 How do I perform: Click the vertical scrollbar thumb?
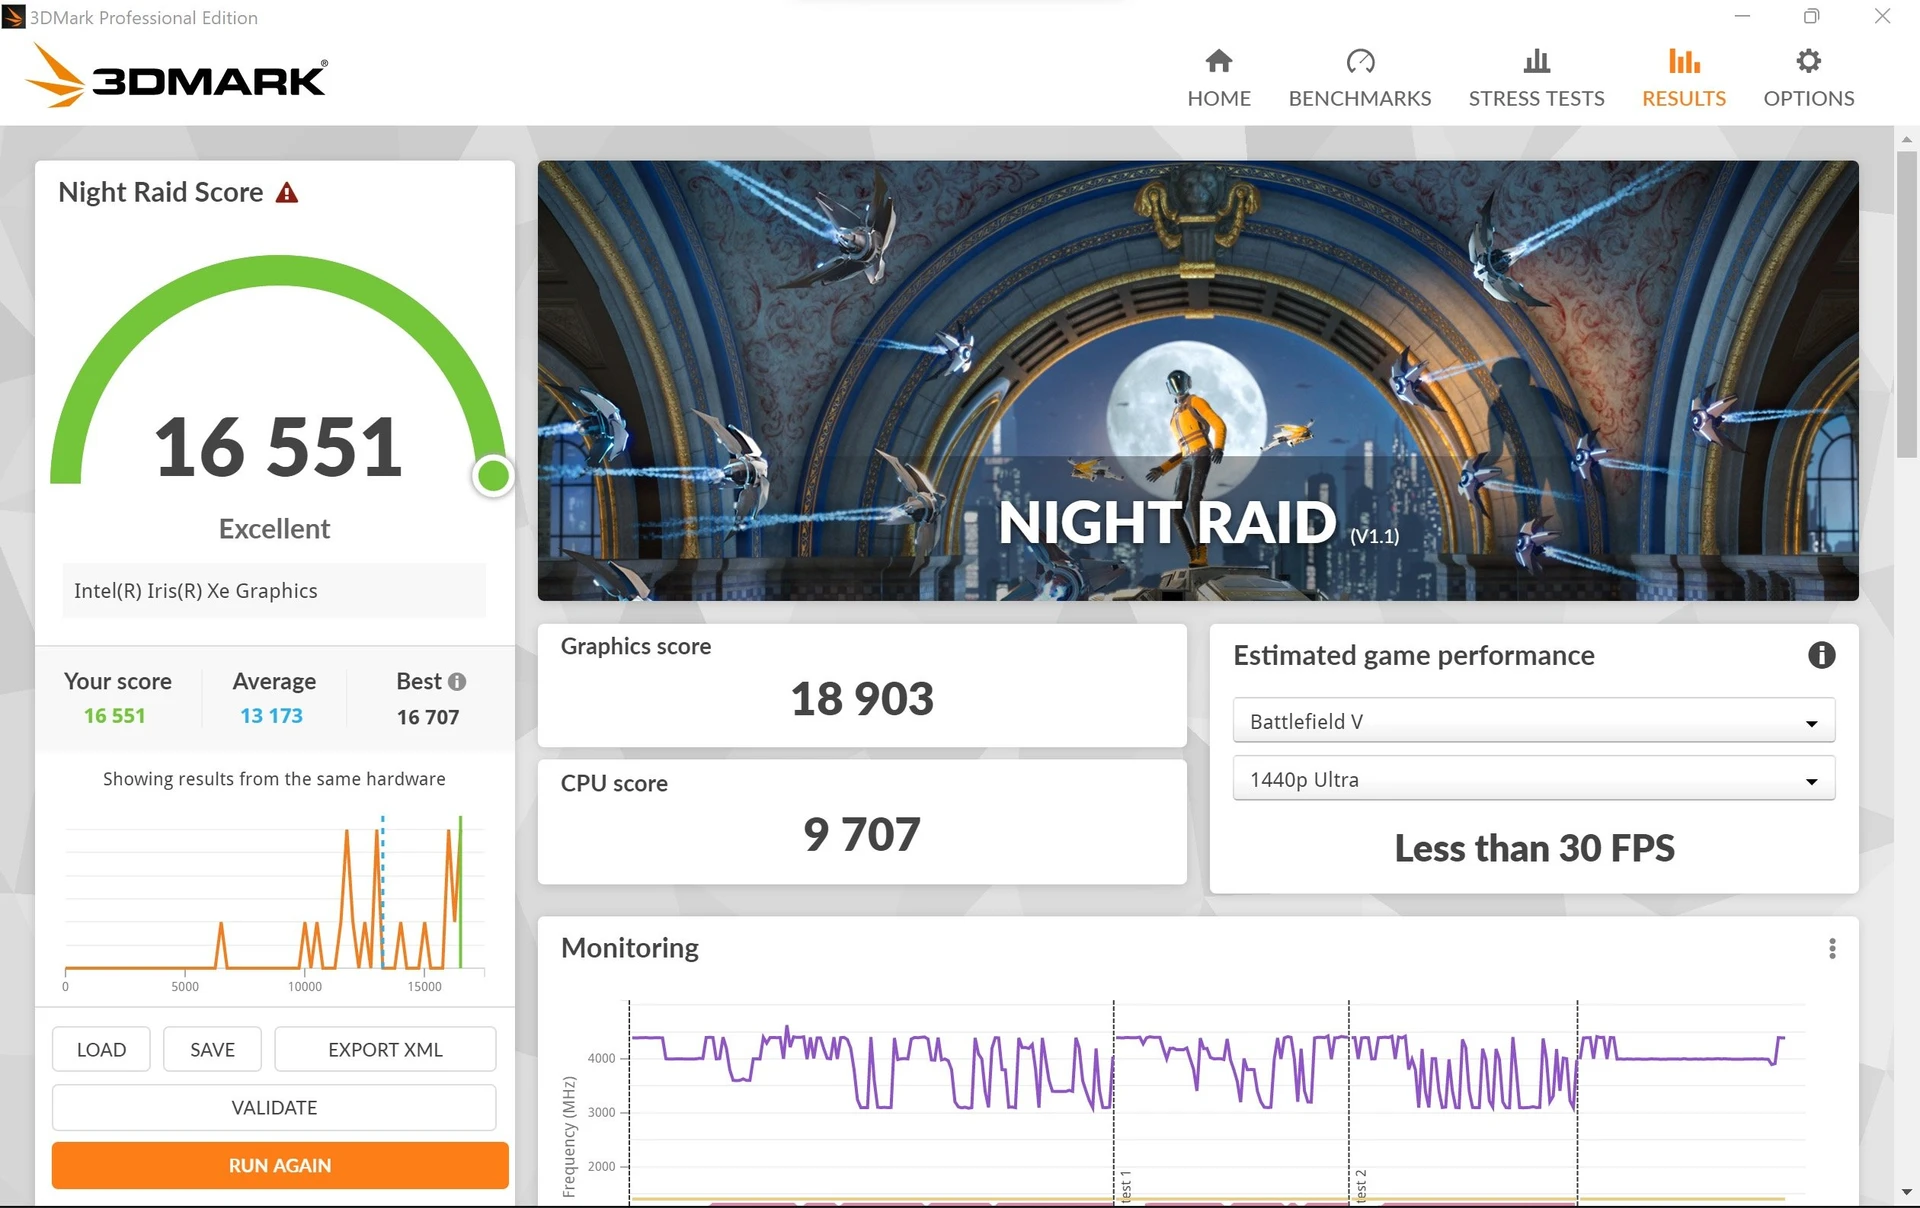coord(1906,303)
